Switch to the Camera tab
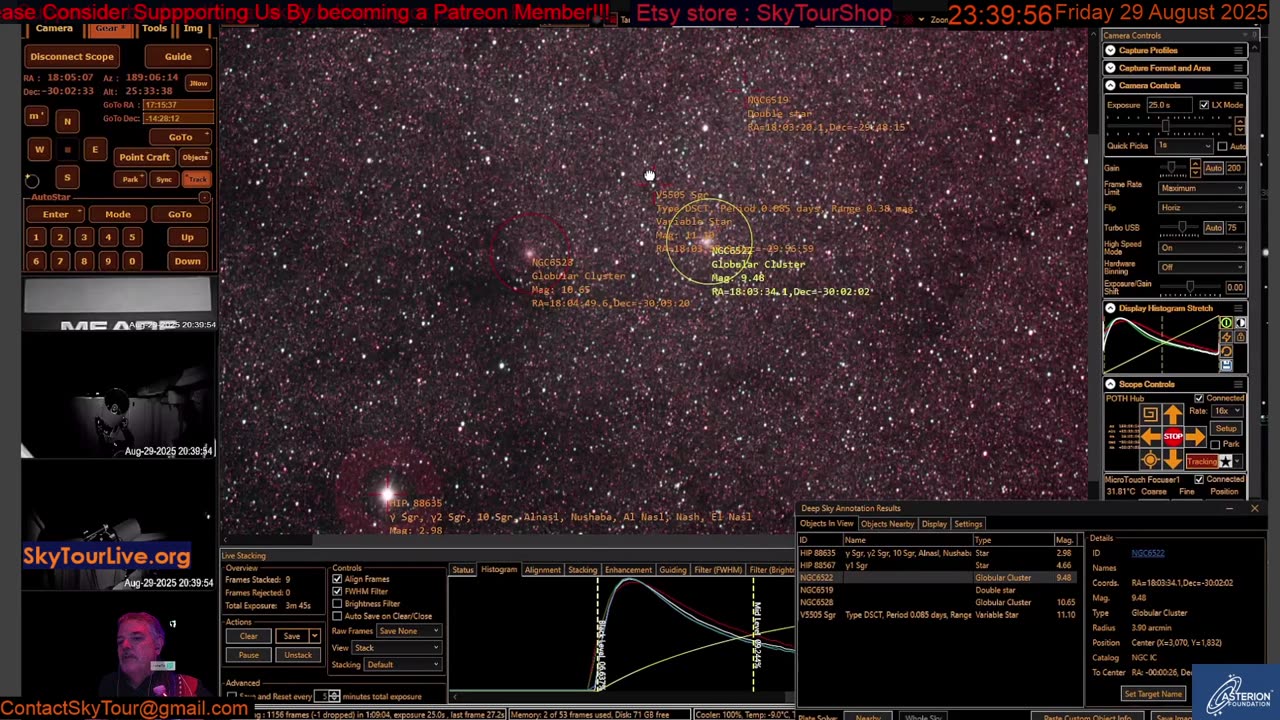This screenshot has width=1280, height=720. (x=54, y=28)
